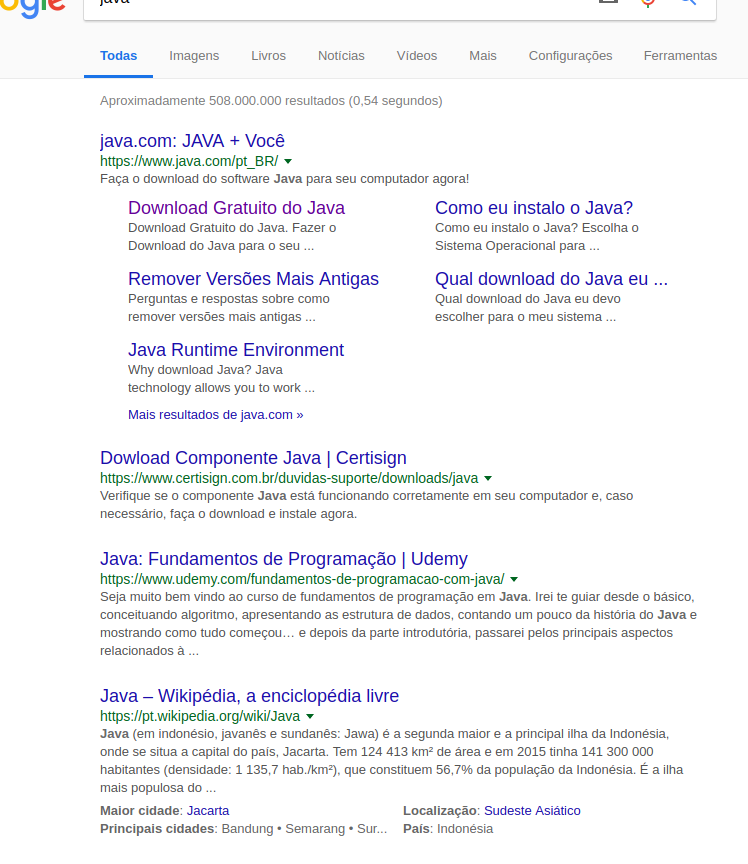Click the Google logo
748x864 pixels.
[32, 8]
